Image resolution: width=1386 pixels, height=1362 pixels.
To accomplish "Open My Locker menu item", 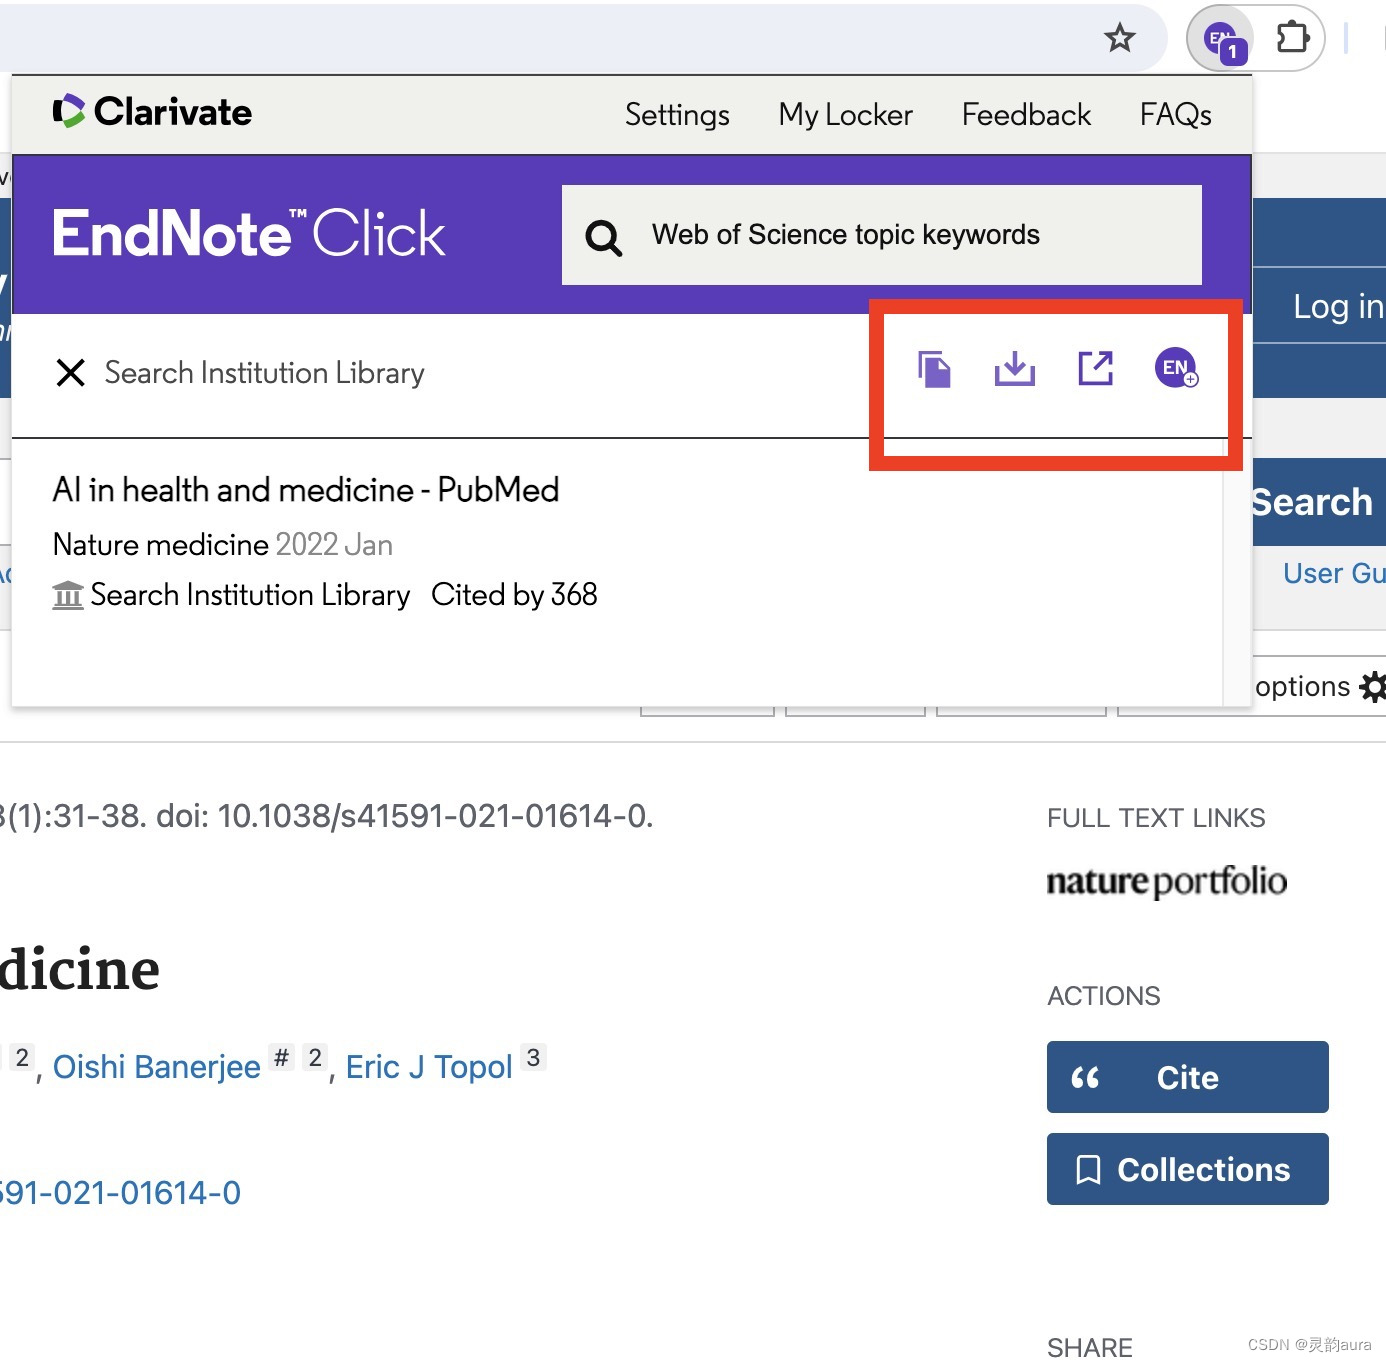I will [845, 115].
